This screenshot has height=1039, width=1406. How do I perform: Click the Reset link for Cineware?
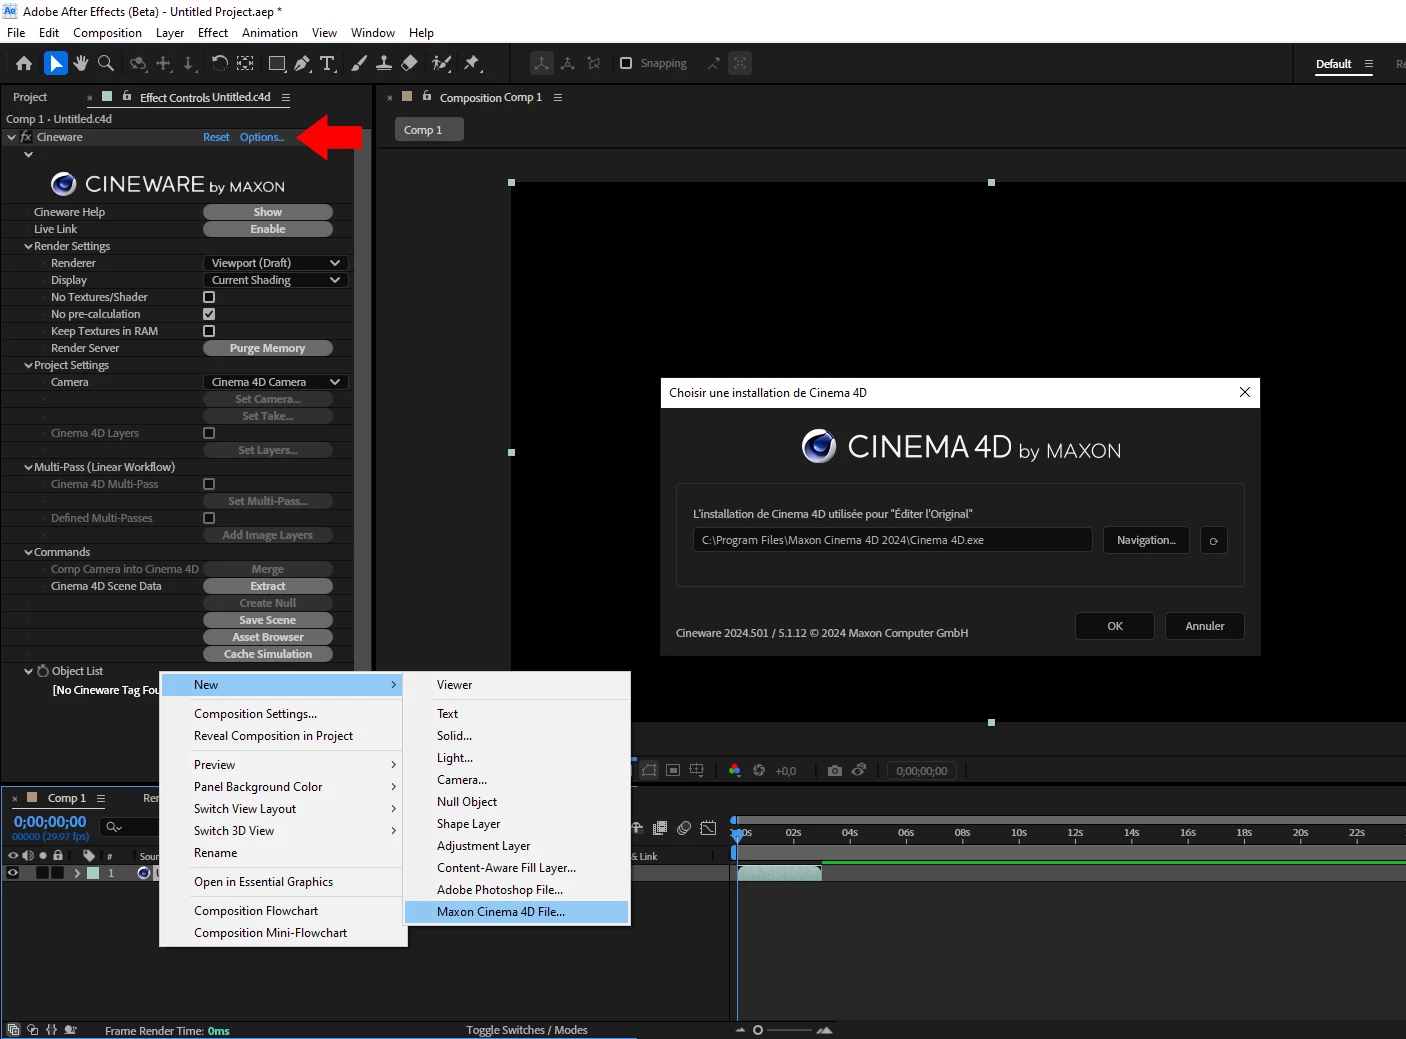click(216, 137)
